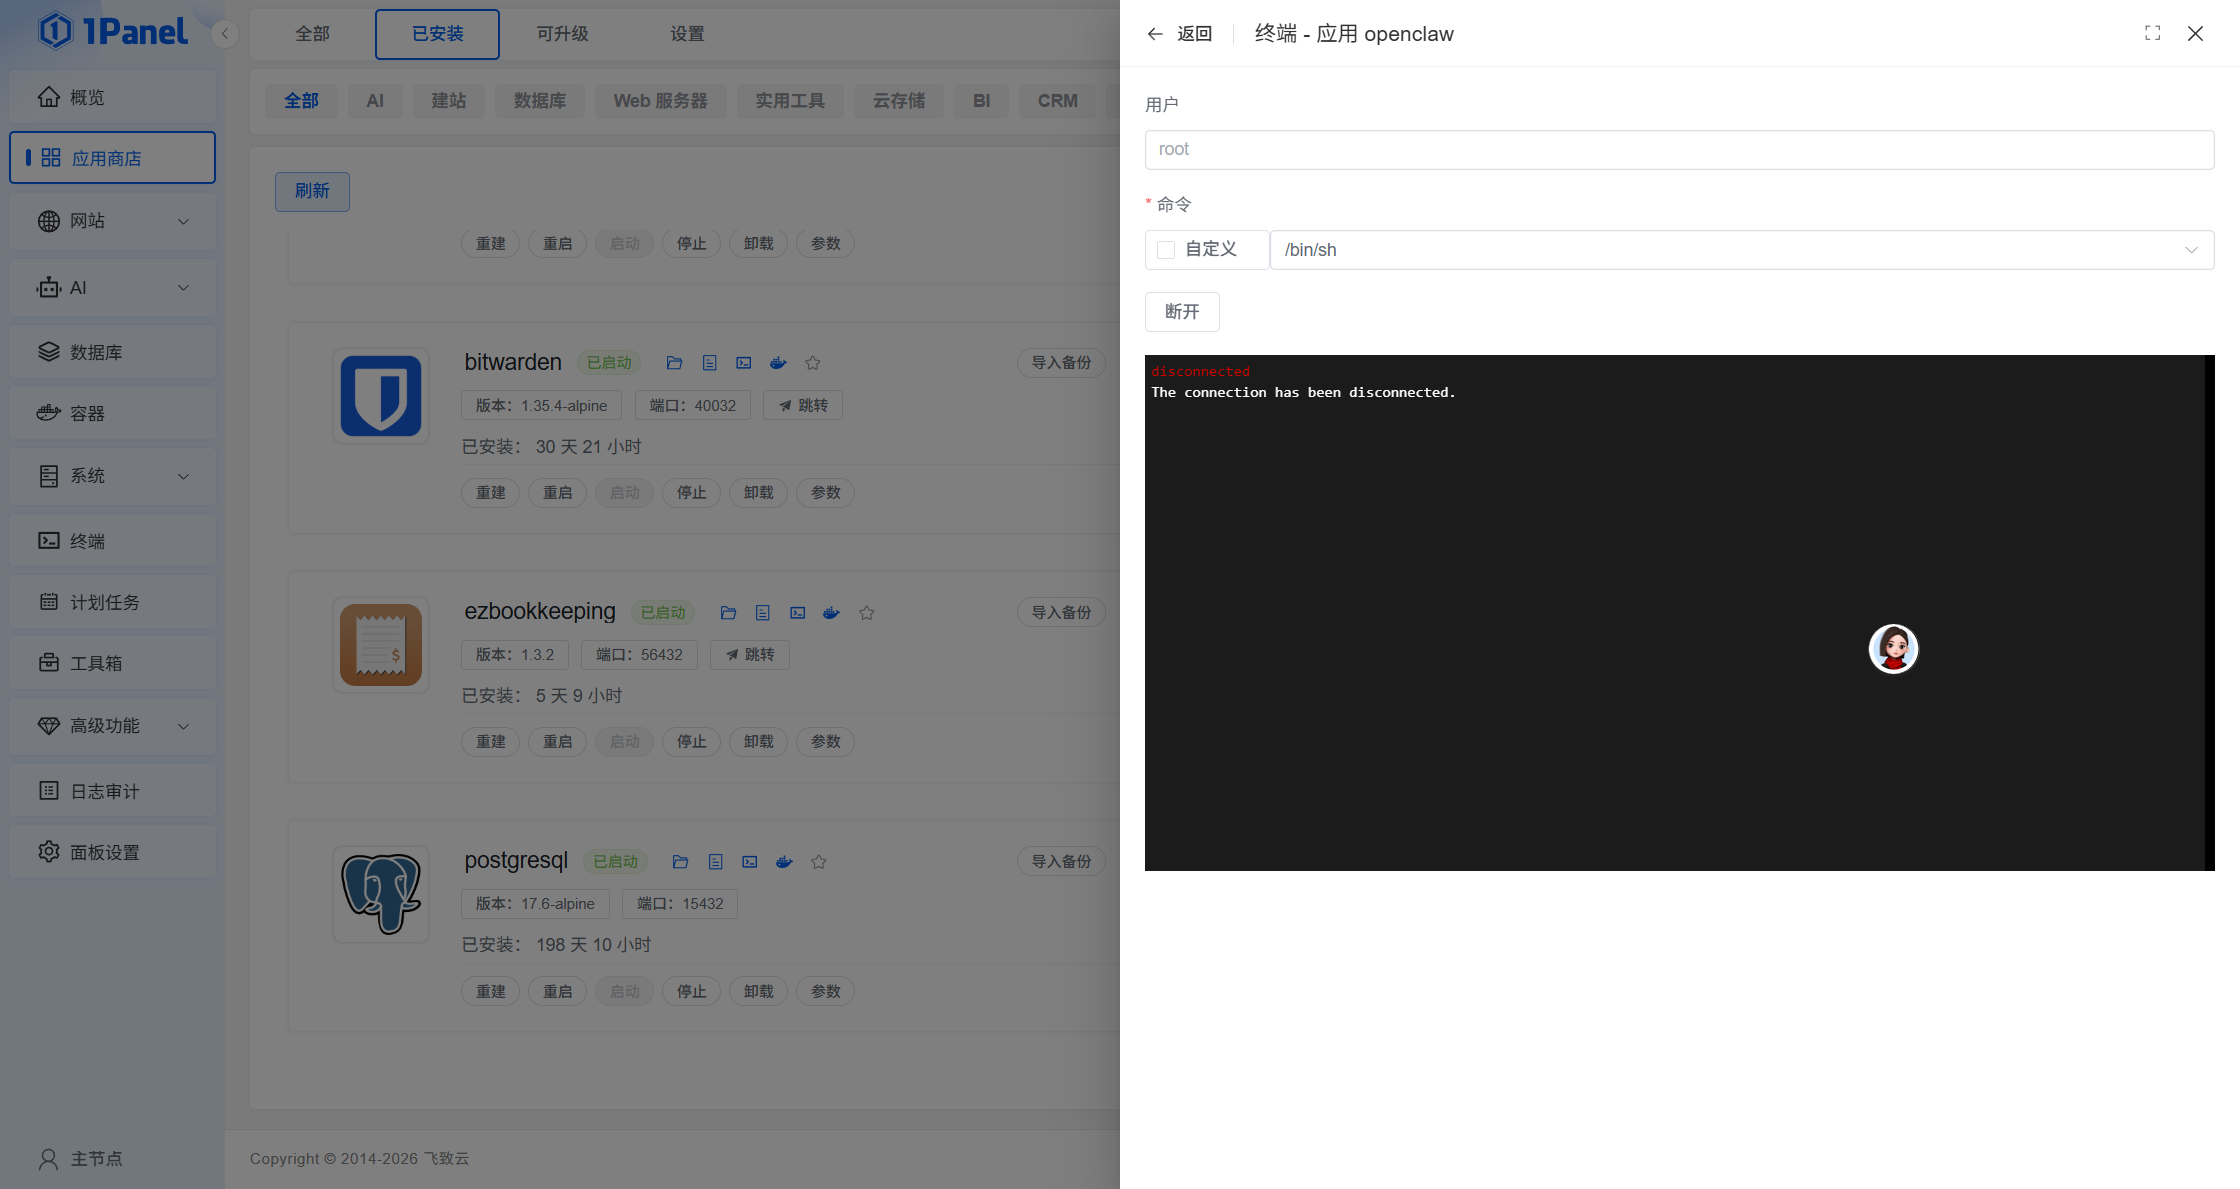
Task: Expand the 系统 sidebar submenu
Action: [112, 476]
